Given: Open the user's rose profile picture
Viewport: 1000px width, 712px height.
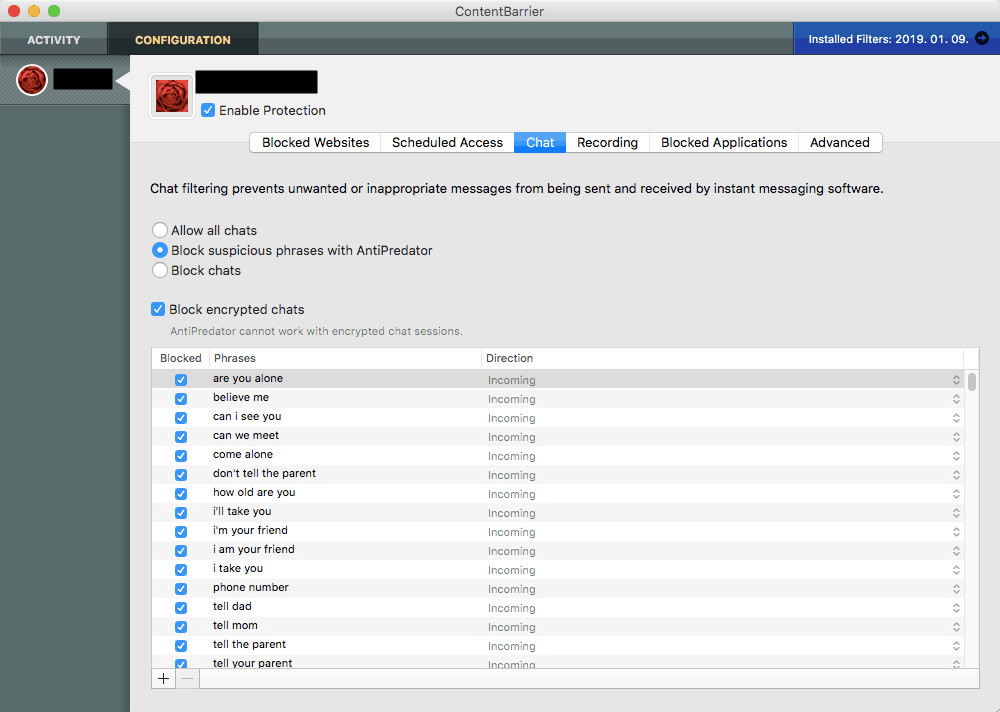Looking at the screenshot, I should point(171,95).
